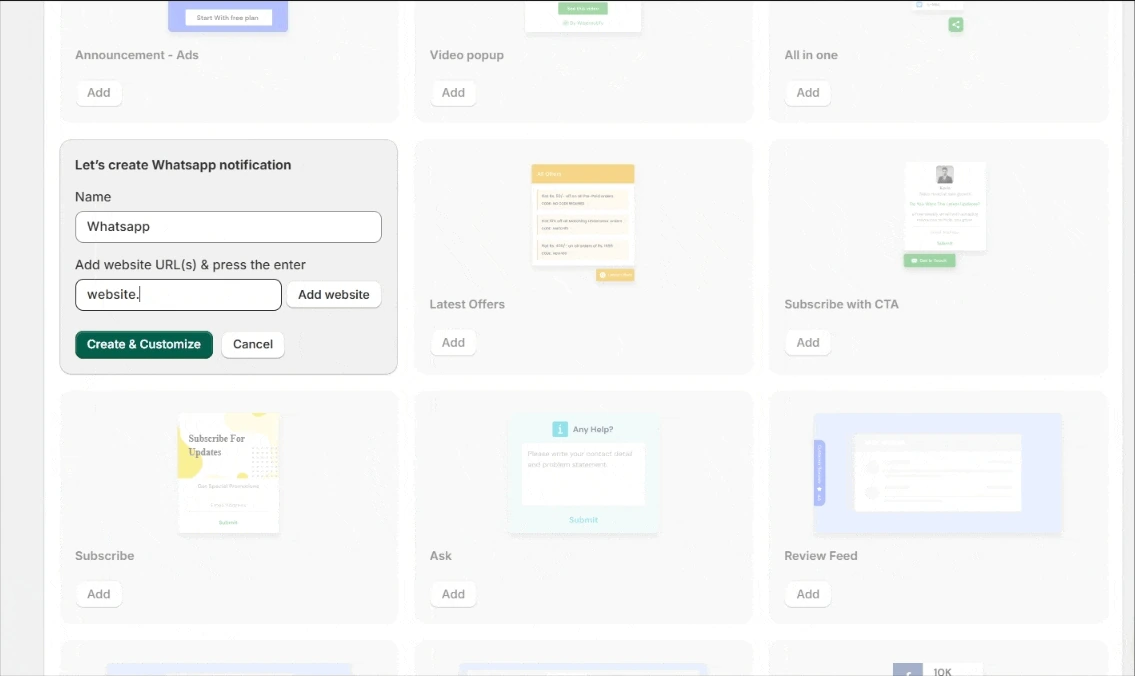The image size is (1135, 676).
Task: Add the Announcement - Ads template
Action: [x=99, y=93]
